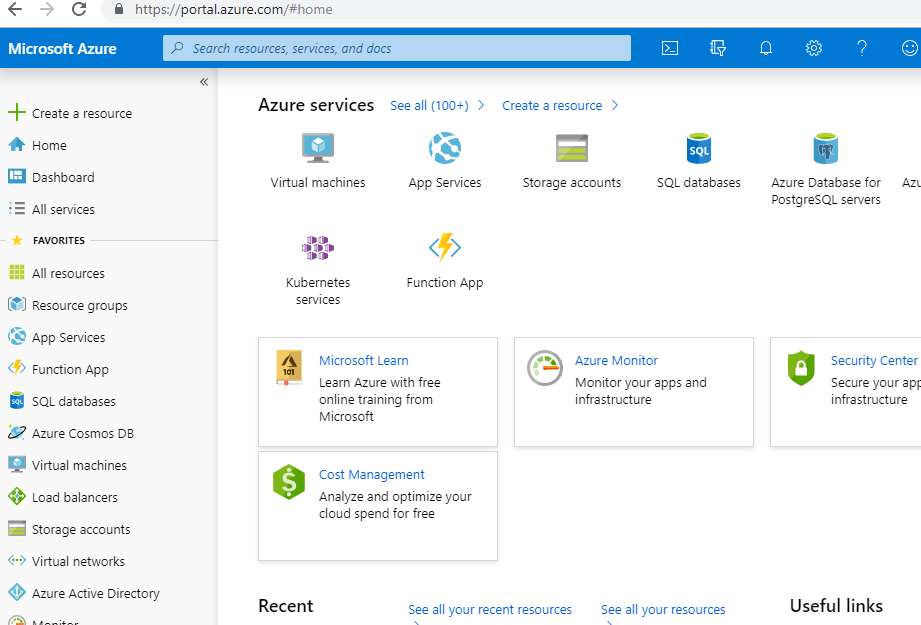Screen dimensions: 921x625
Task: Open the Security Center card link
Action: tap(874, 361)
